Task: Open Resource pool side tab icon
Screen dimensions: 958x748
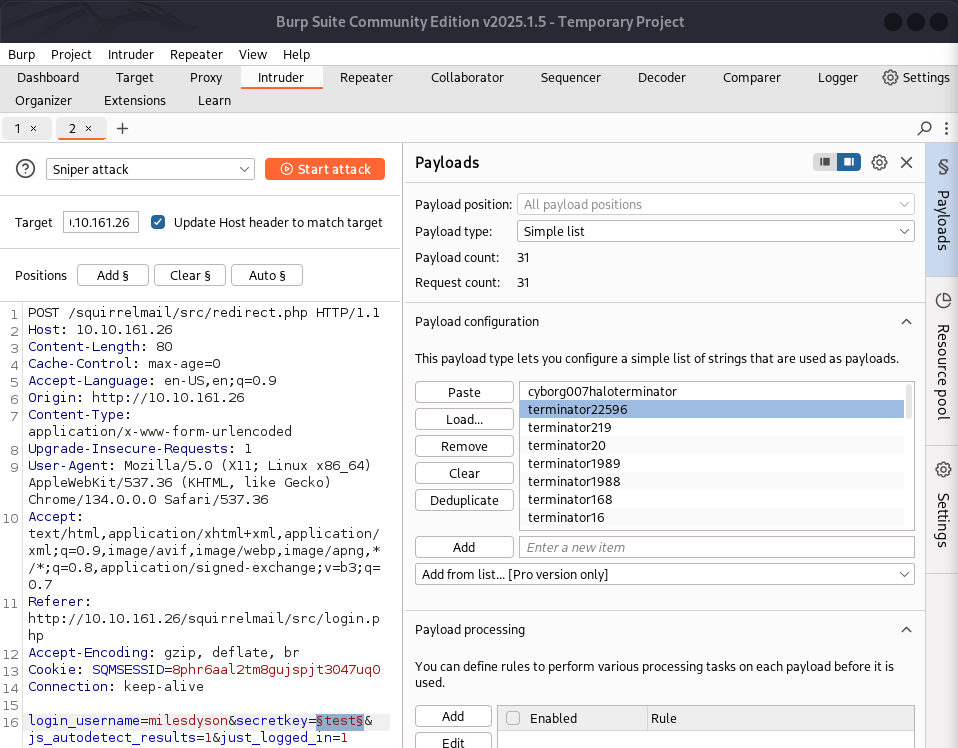Action: click(x=943, y=300)
